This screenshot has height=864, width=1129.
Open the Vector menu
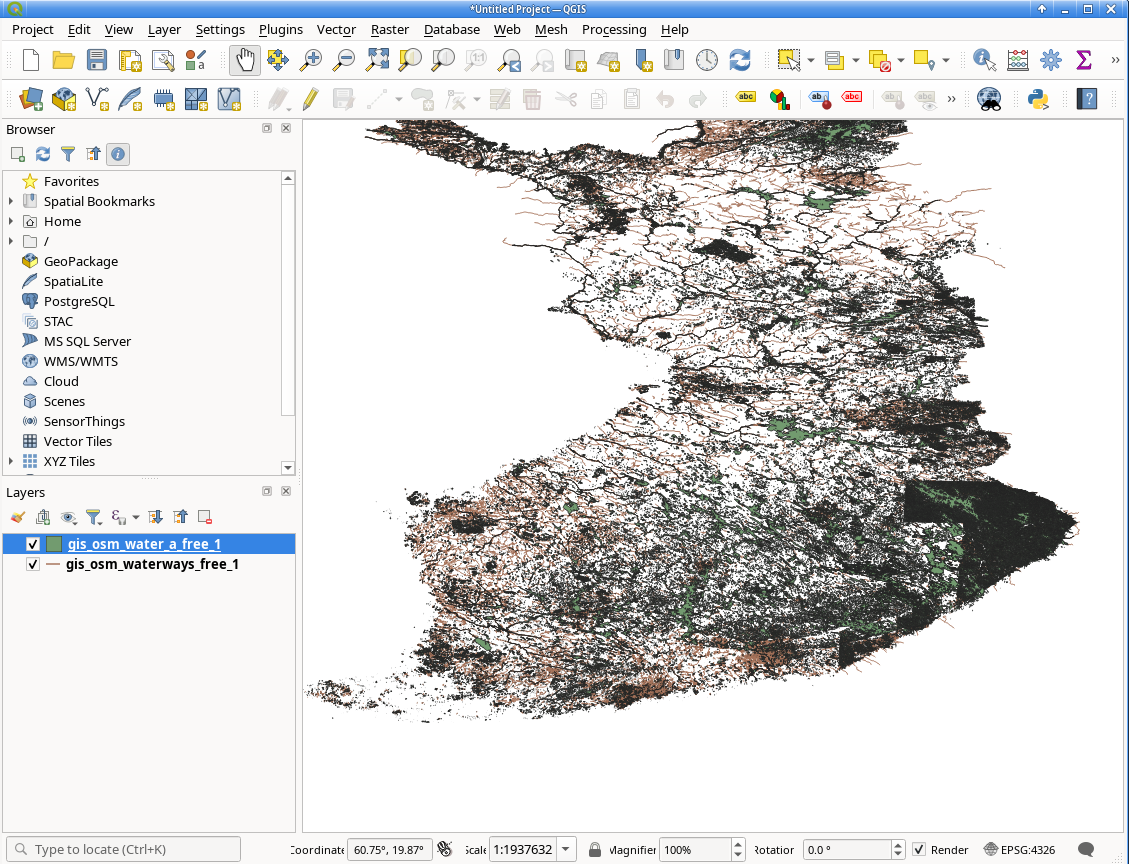(336, 30)
